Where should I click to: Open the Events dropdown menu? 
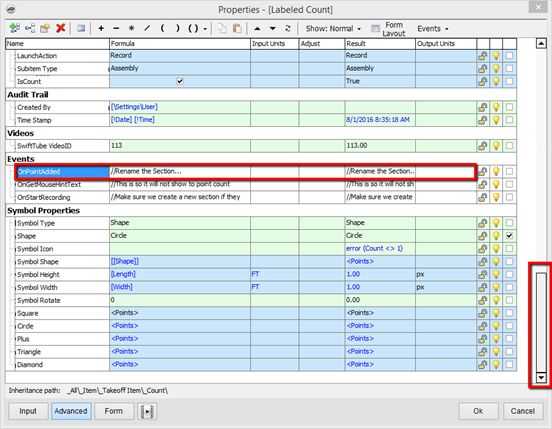pos(433,29)
